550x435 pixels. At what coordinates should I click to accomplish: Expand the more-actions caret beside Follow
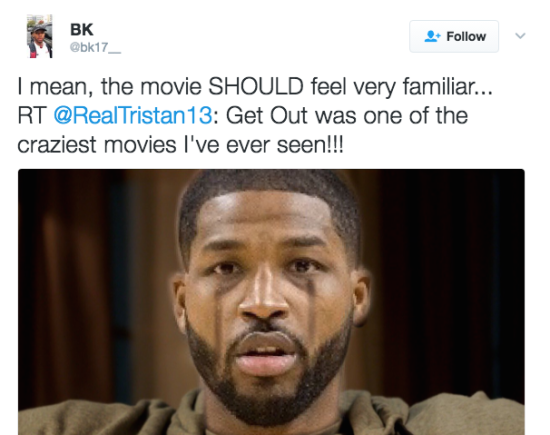point(520,35)
